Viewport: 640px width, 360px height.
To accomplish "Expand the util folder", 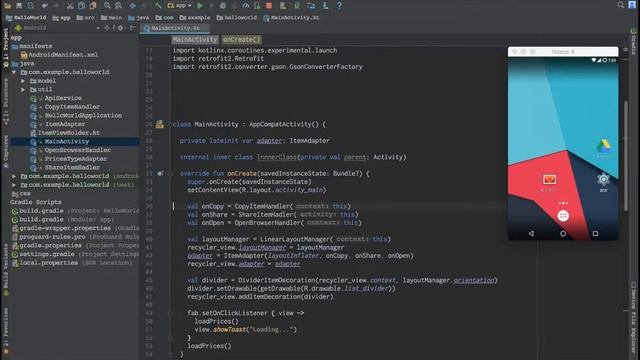I will 23,89.
